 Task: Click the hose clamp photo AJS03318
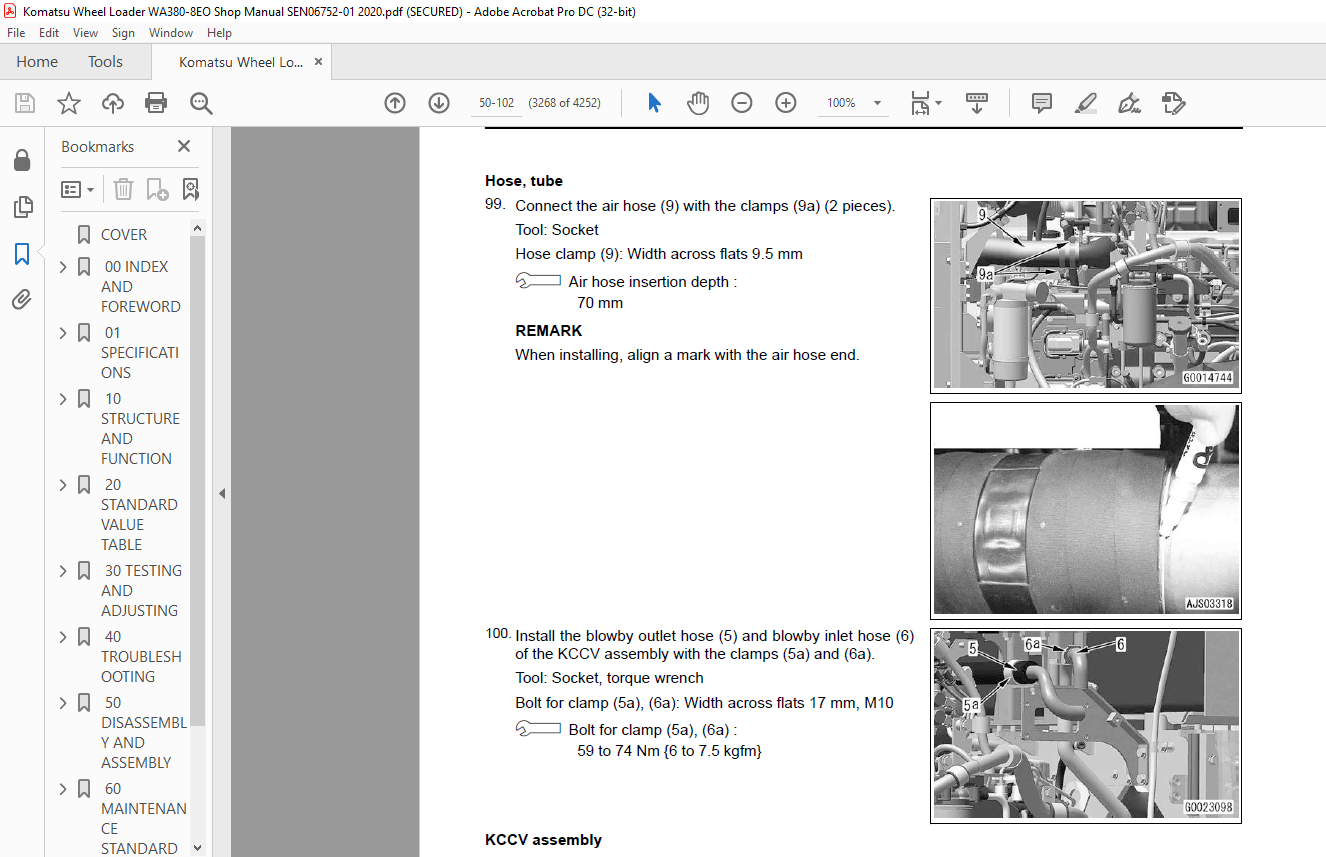click(1086, 509)
